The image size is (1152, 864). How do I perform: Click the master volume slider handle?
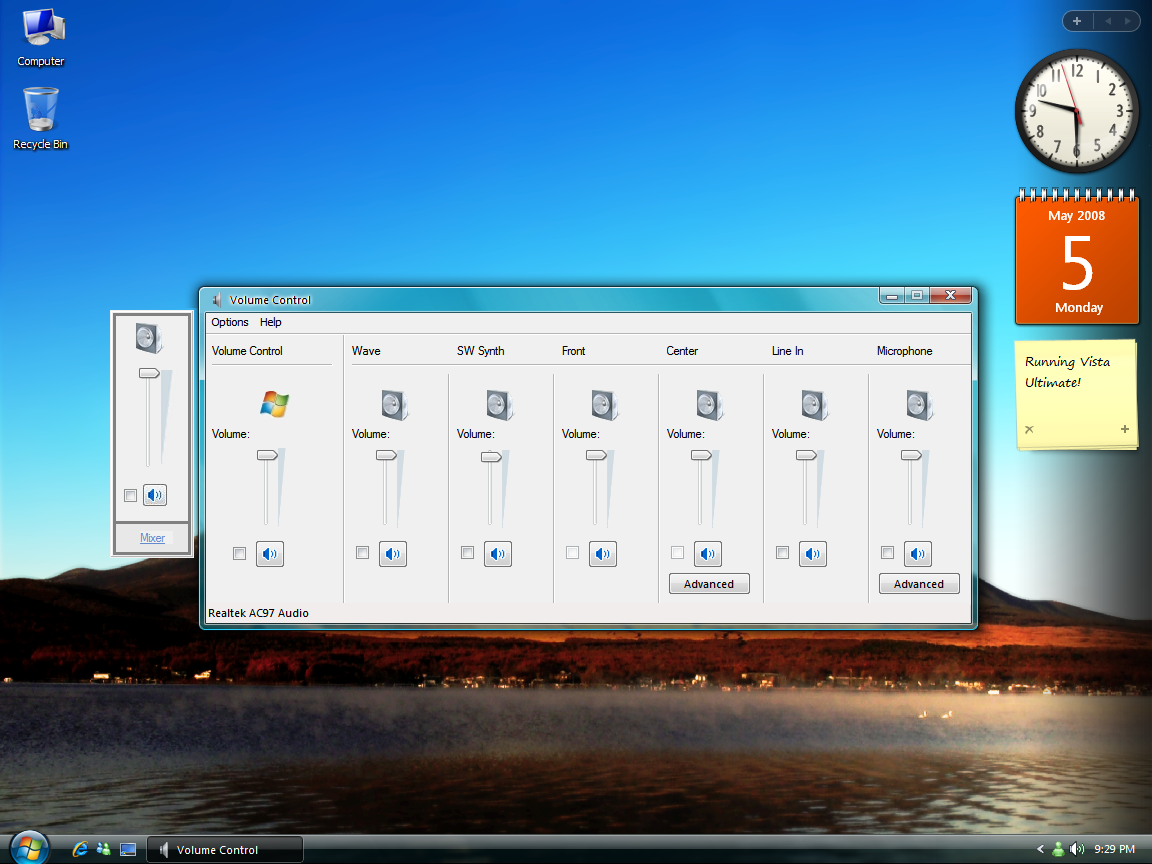coord(269,454)
